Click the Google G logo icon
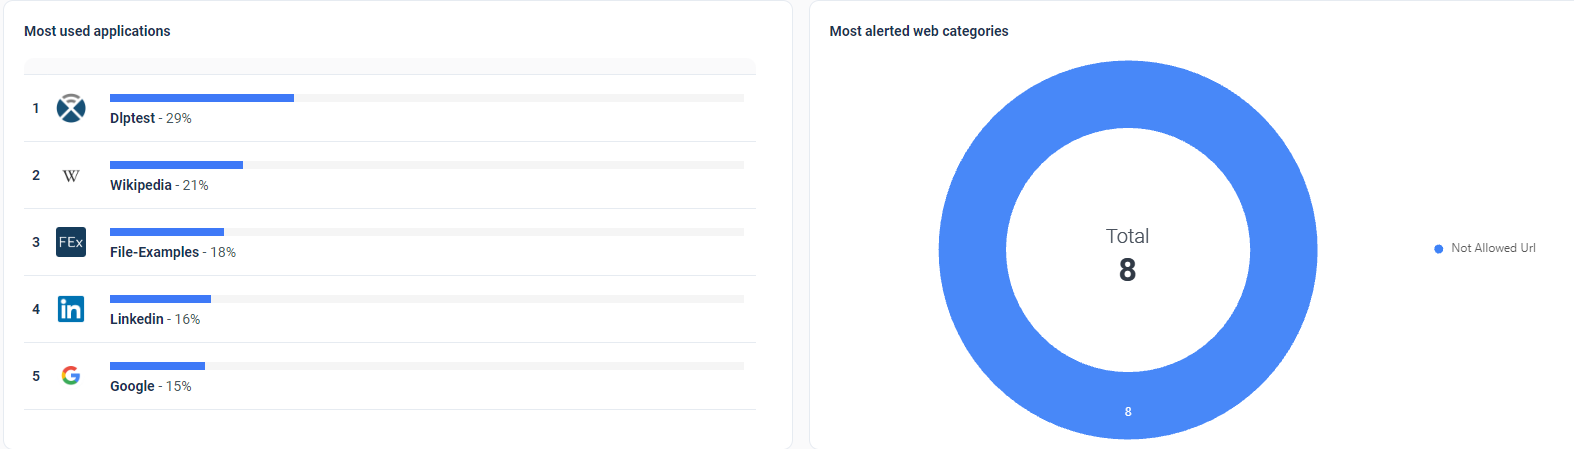The width and height of the screenshot is (1574, 449). [x=71, y=375]
